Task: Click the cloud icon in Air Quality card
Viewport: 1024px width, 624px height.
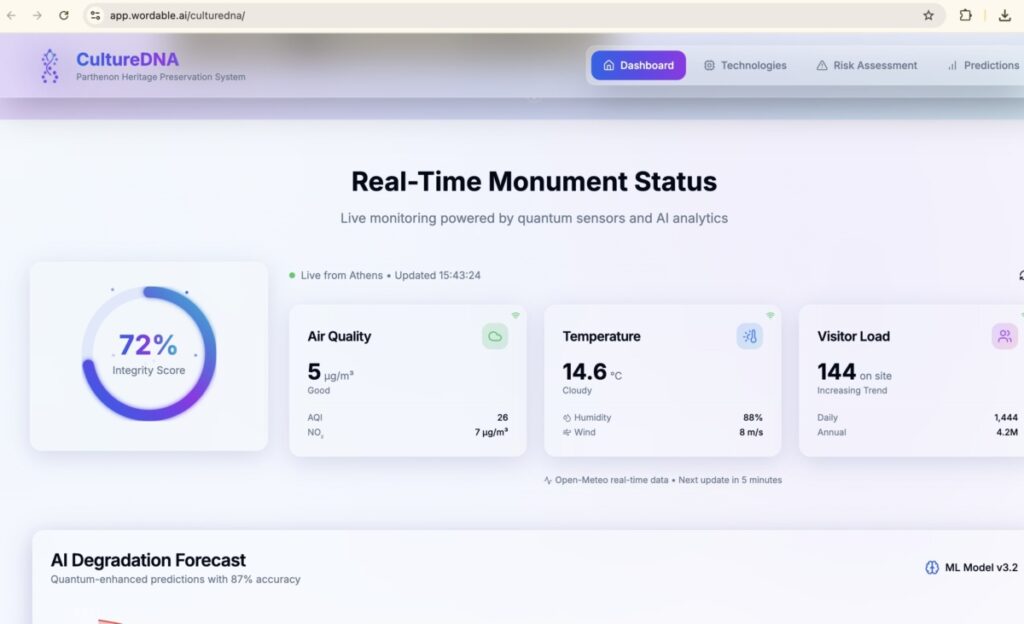Action: click(495, 336)
